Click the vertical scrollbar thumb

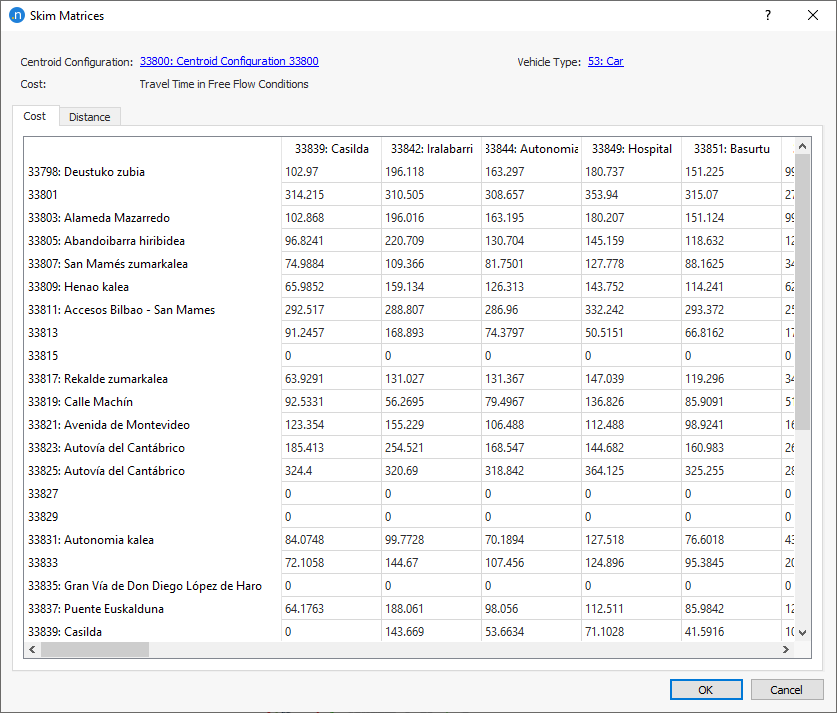[x=802, y=290]
